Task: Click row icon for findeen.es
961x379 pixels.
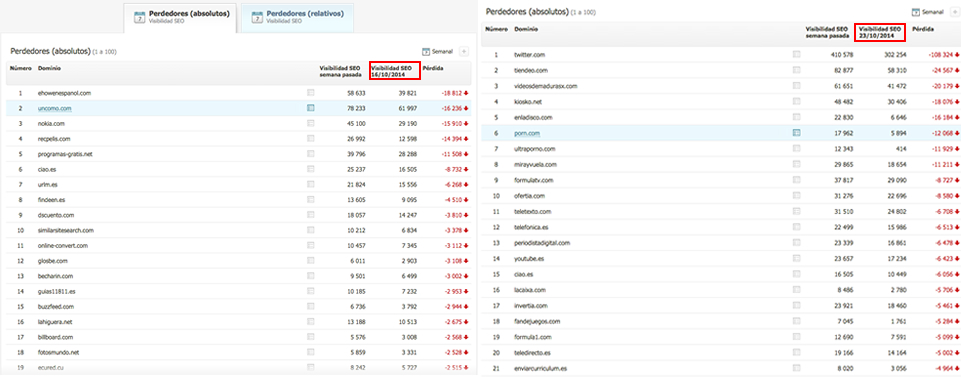Action: coord(311,199)
